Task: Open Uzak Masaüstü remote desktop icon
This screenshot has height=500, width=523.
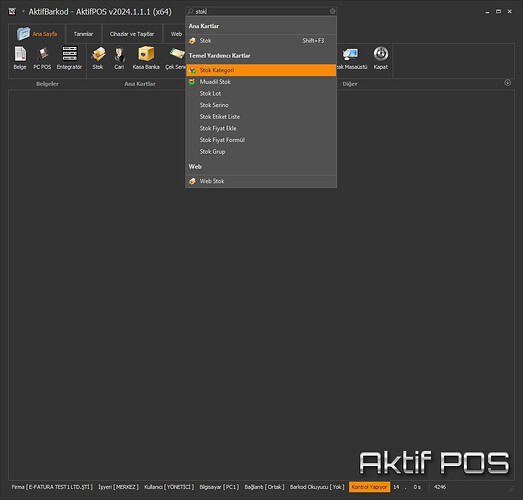Action: [351, 58]
